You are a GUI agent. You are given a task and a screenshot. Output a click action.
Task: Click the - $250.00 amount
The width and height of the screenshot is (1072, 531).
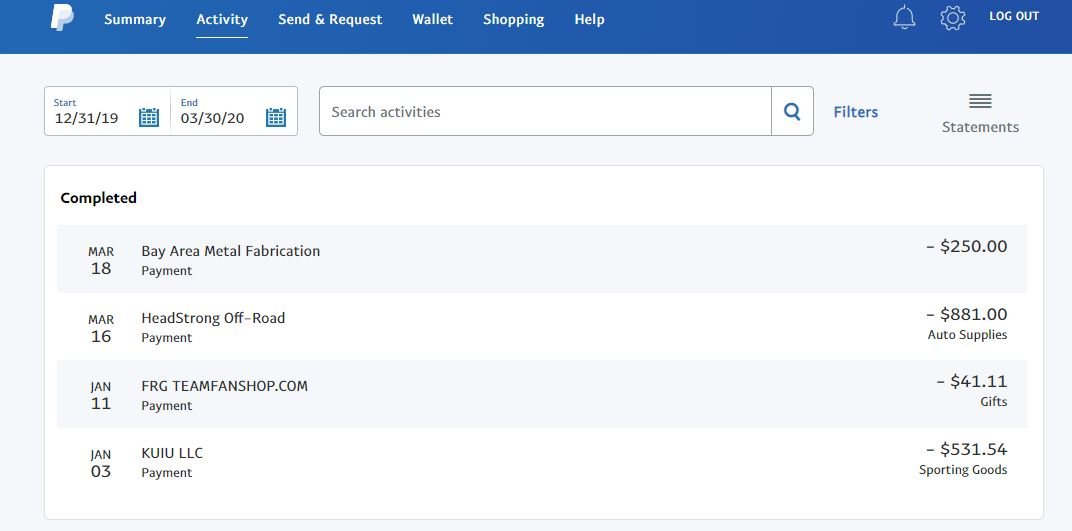pos(967,246)
